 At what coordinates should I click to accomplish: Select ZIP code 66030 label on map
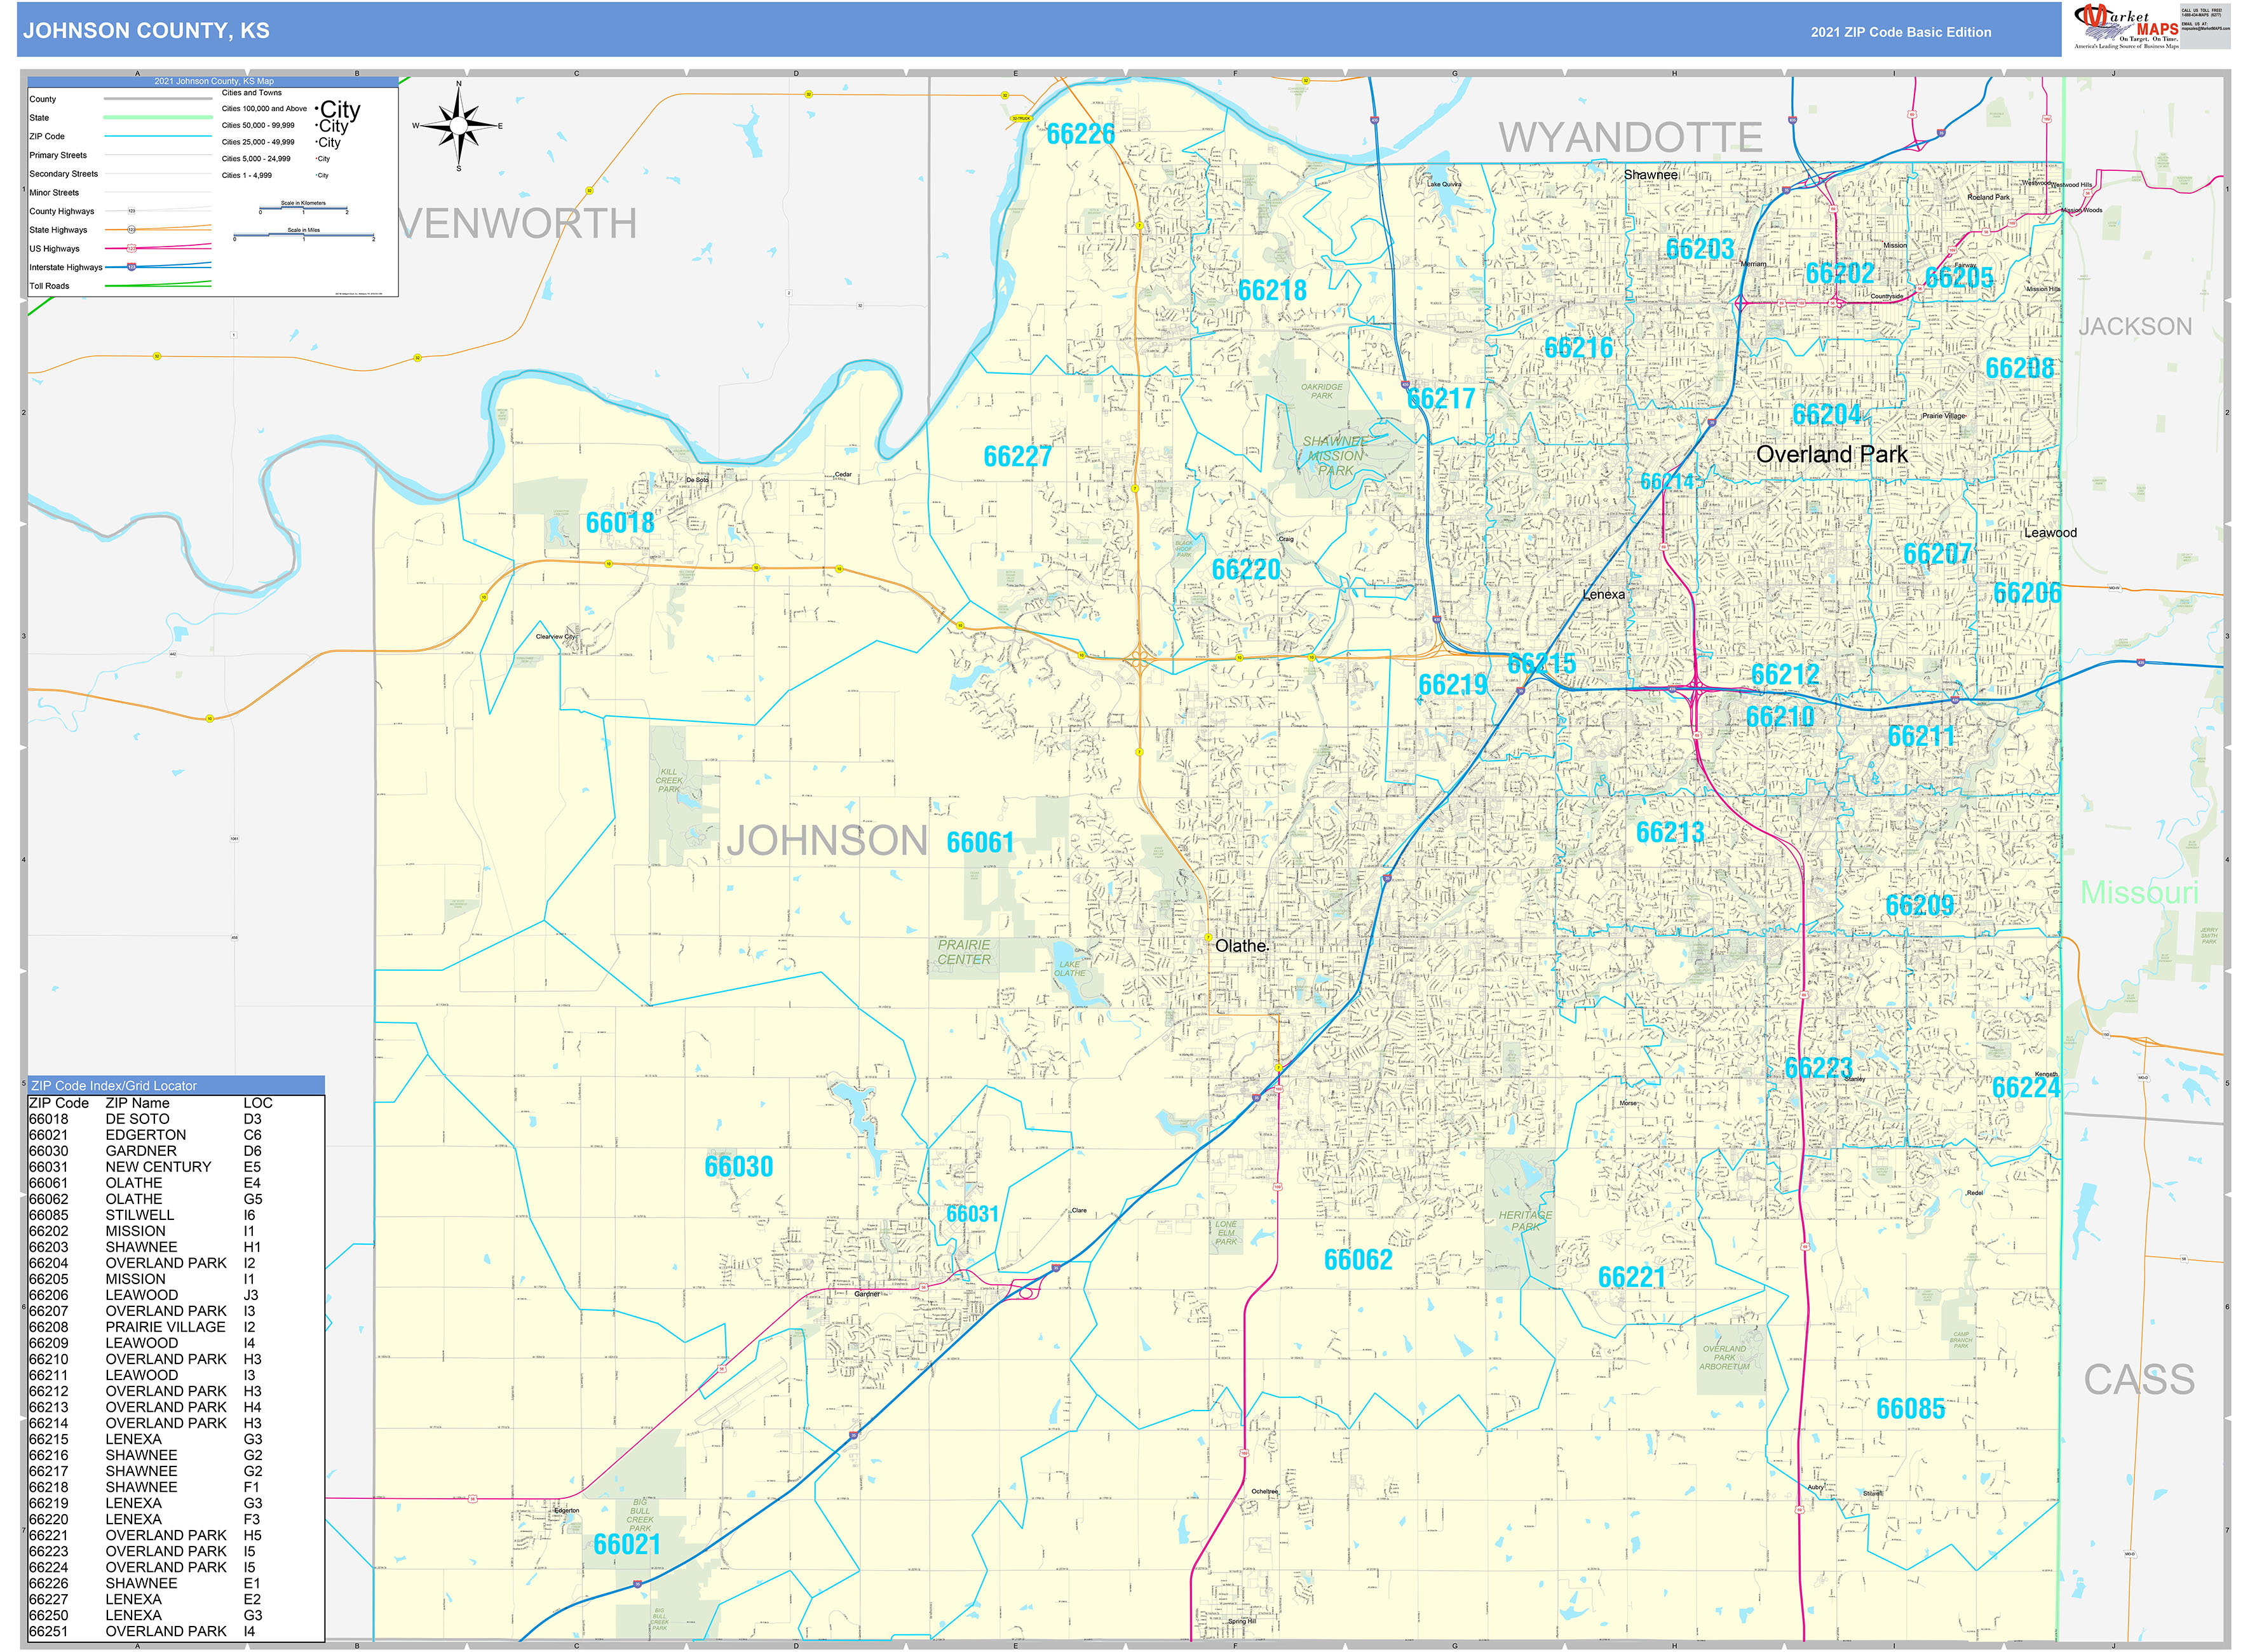(739, 1167)
